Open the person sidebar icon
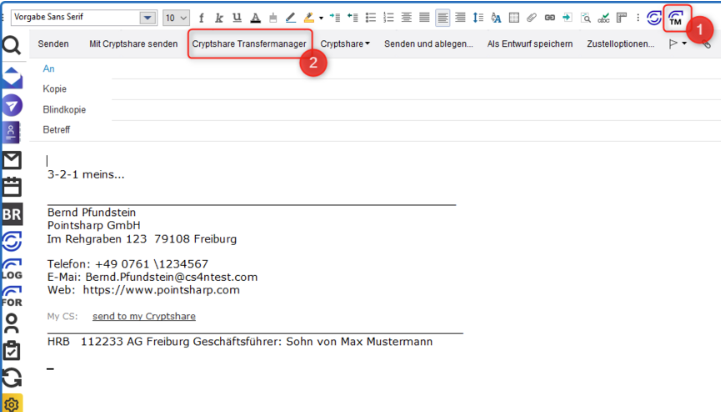Image resolution: width=721 pixels, height=412 pixels. point(12,323)
